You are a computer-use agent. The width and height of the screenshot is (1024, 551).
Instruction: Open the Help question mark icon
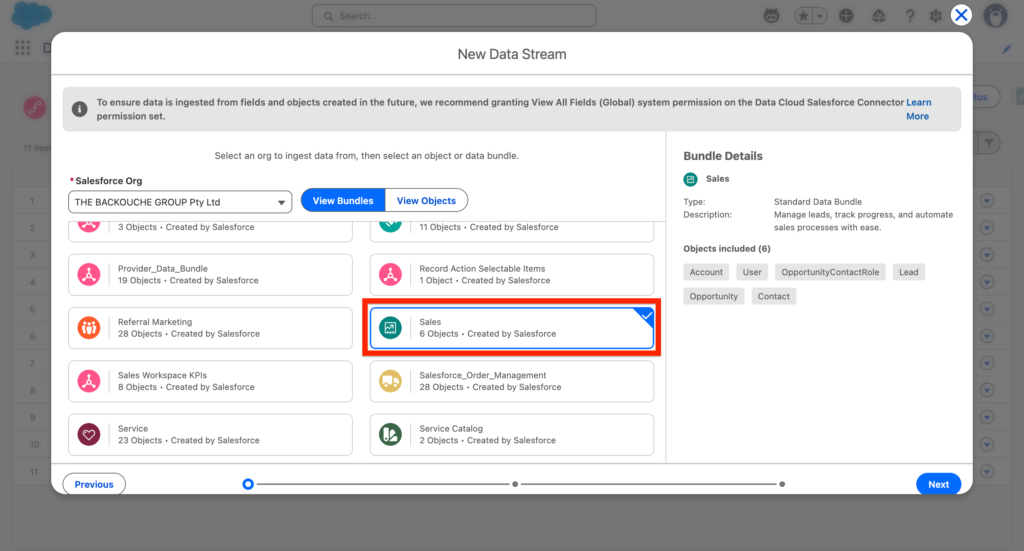click(x=910, y=16)
